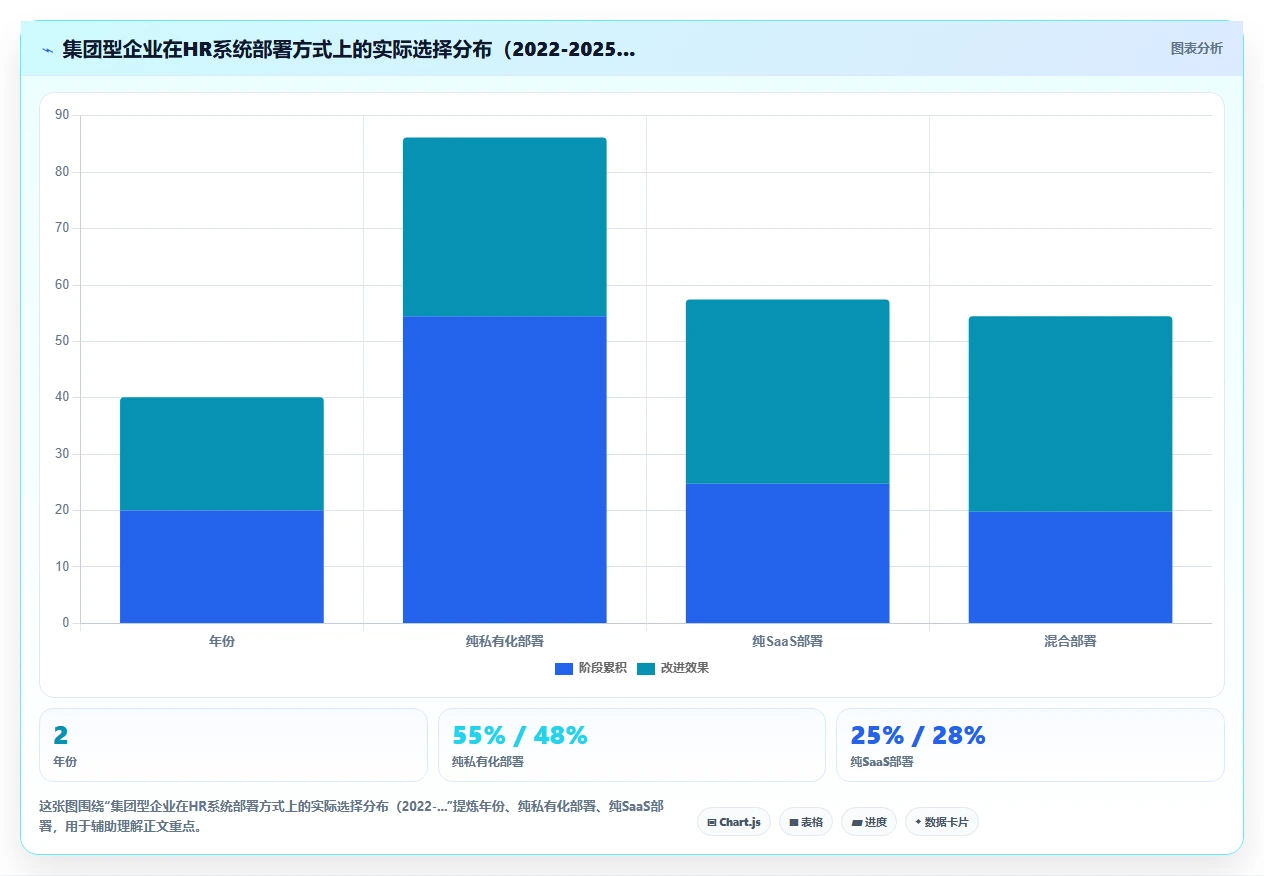Toggle the 阶段累积 legend color box
1264x876 pixels.
tap(564, 668)
